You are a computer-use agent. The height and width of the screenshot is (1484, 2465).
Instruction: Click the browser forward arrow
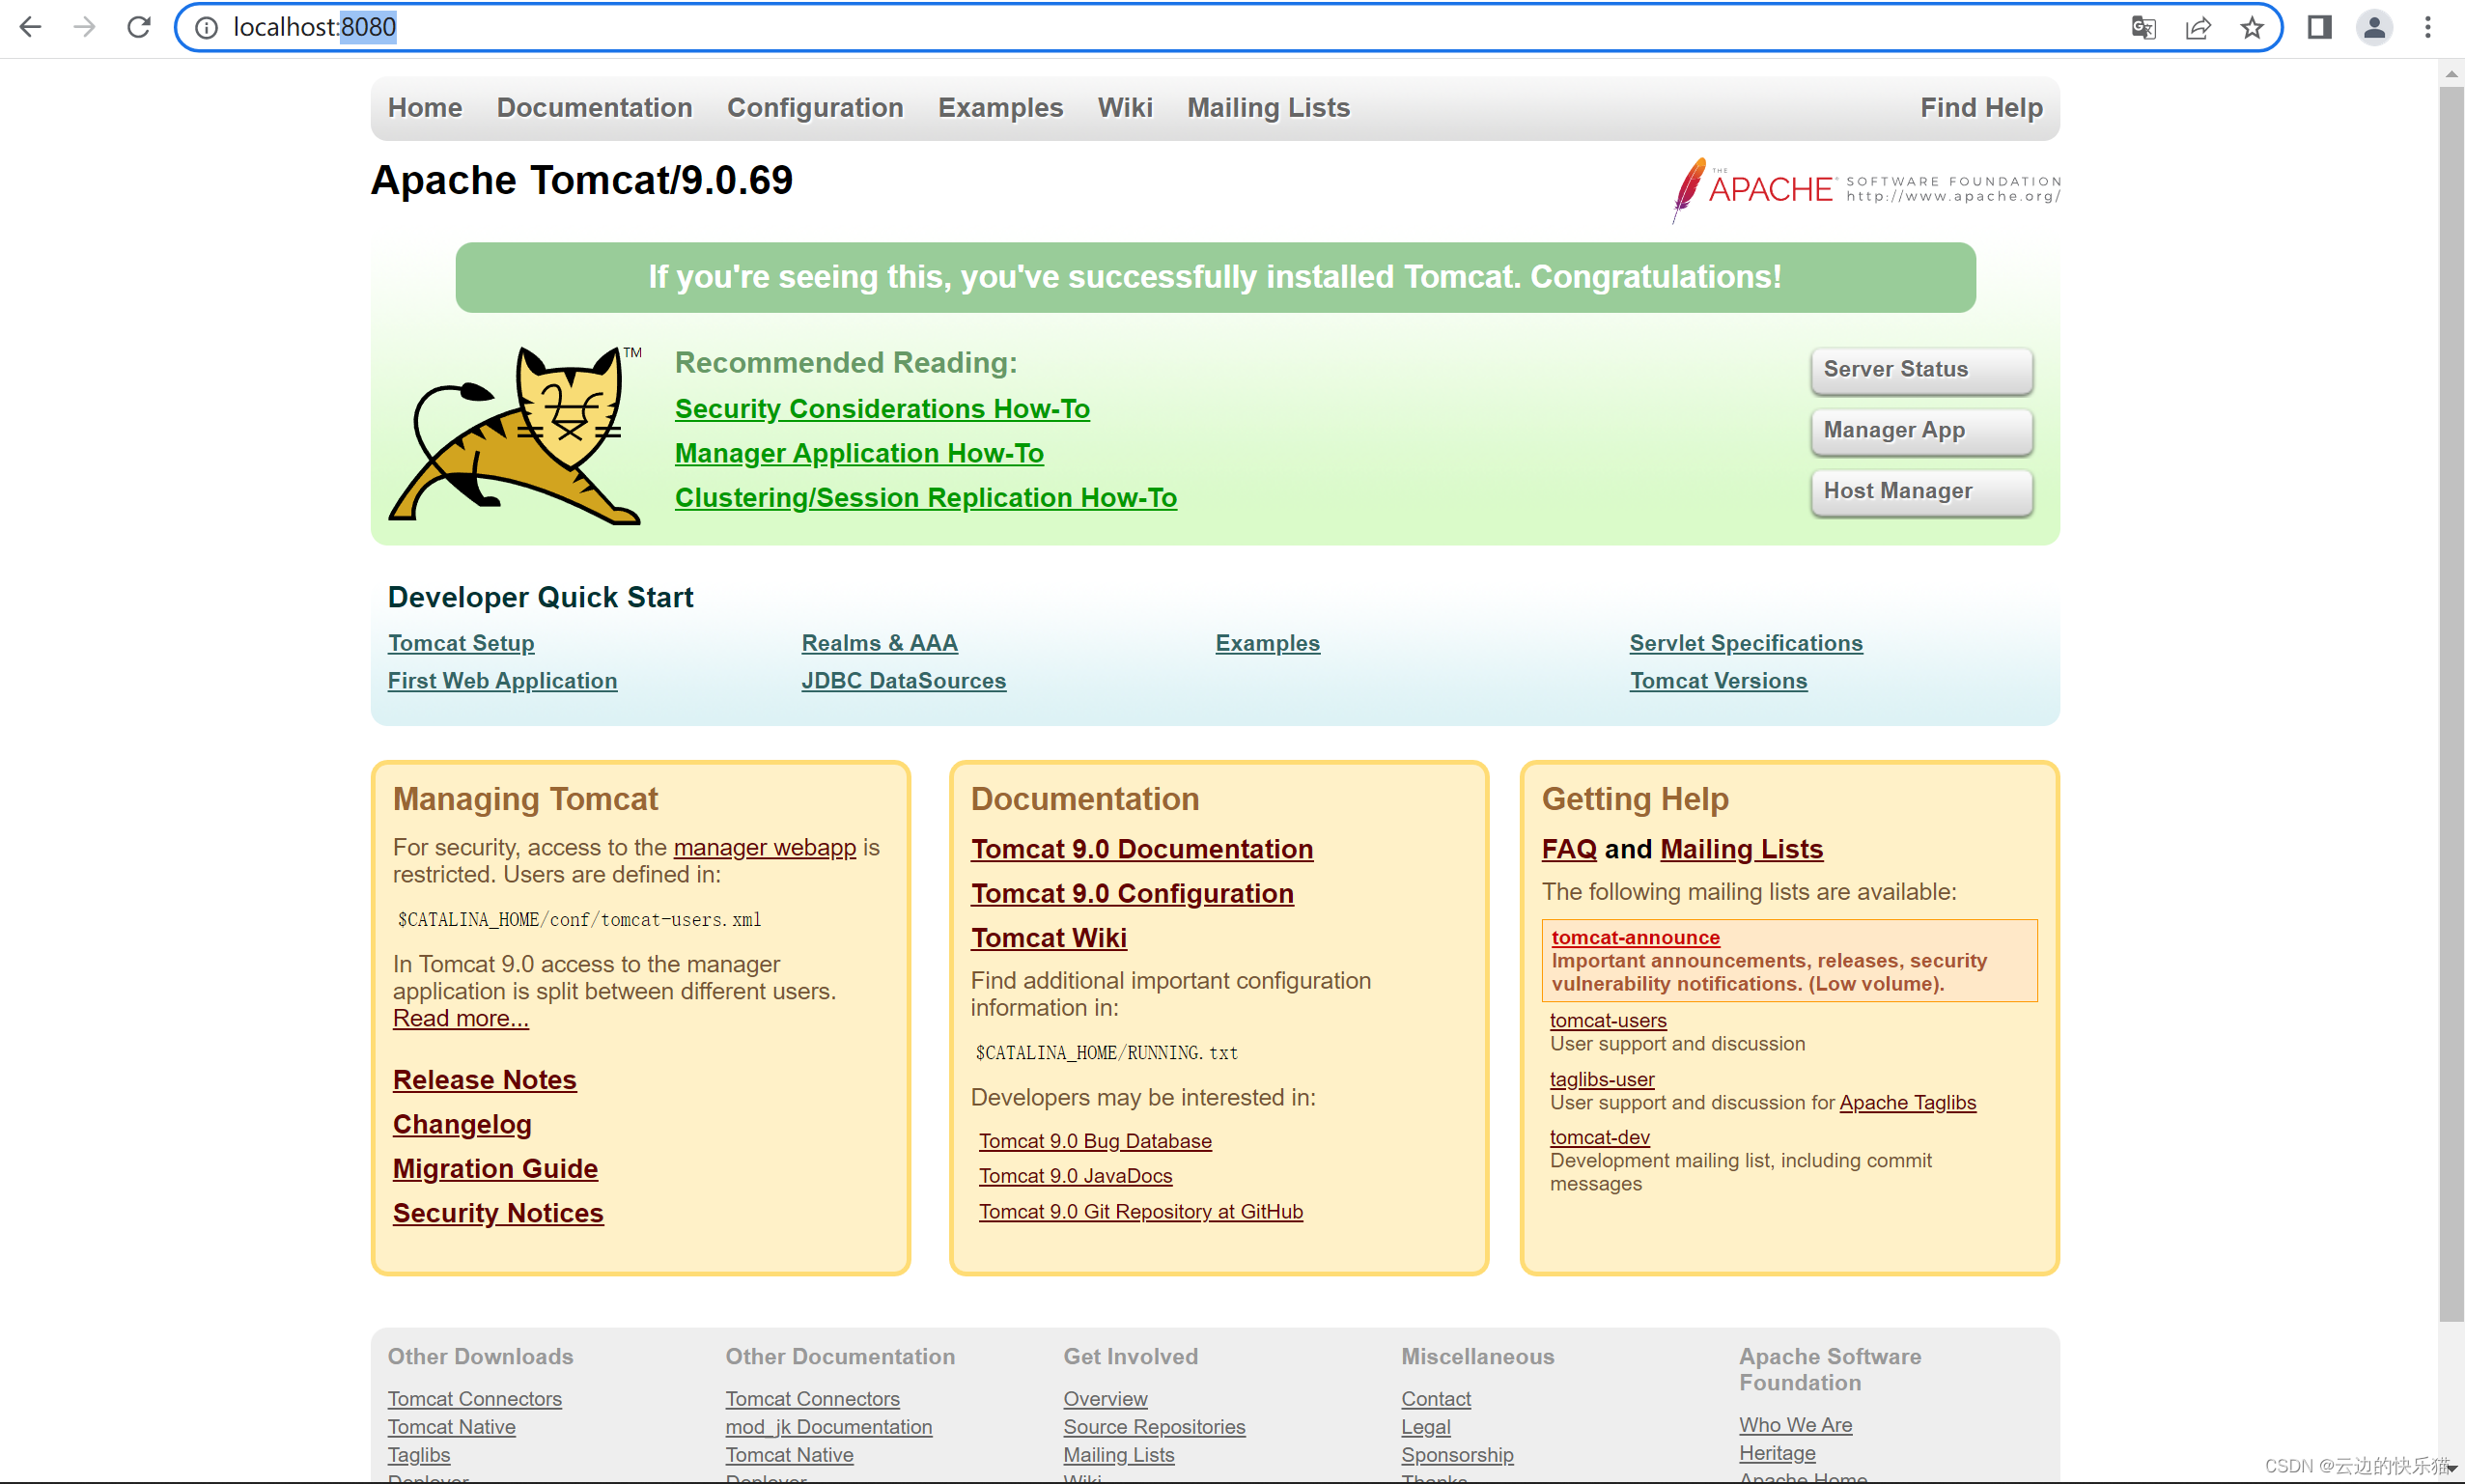(85, 27)
